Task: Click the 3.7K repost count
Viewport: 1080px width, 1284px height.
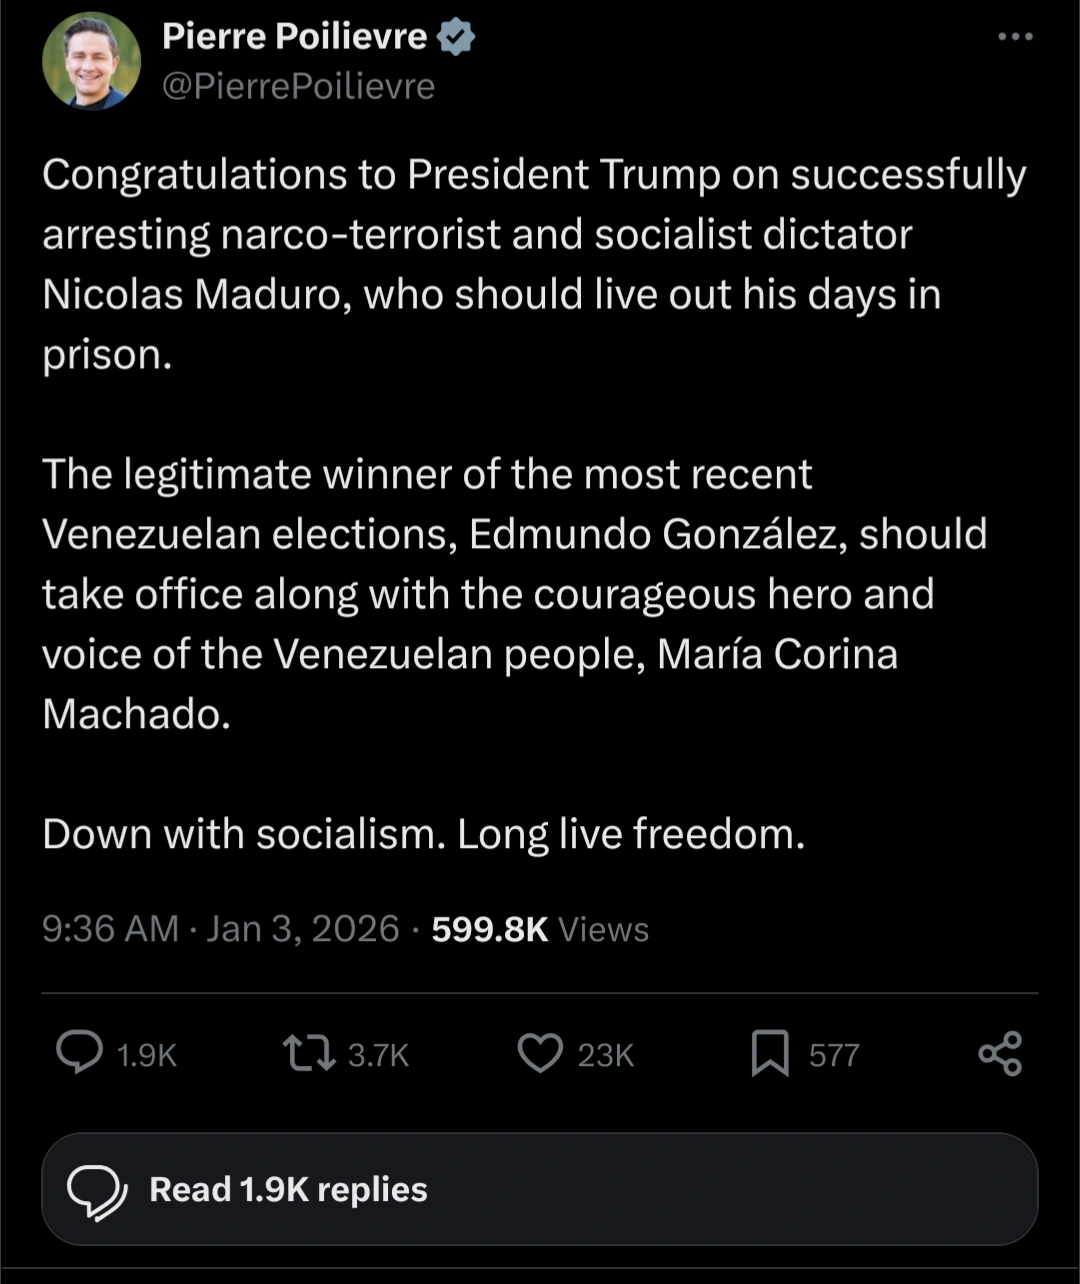Action: pos(378,1056)
